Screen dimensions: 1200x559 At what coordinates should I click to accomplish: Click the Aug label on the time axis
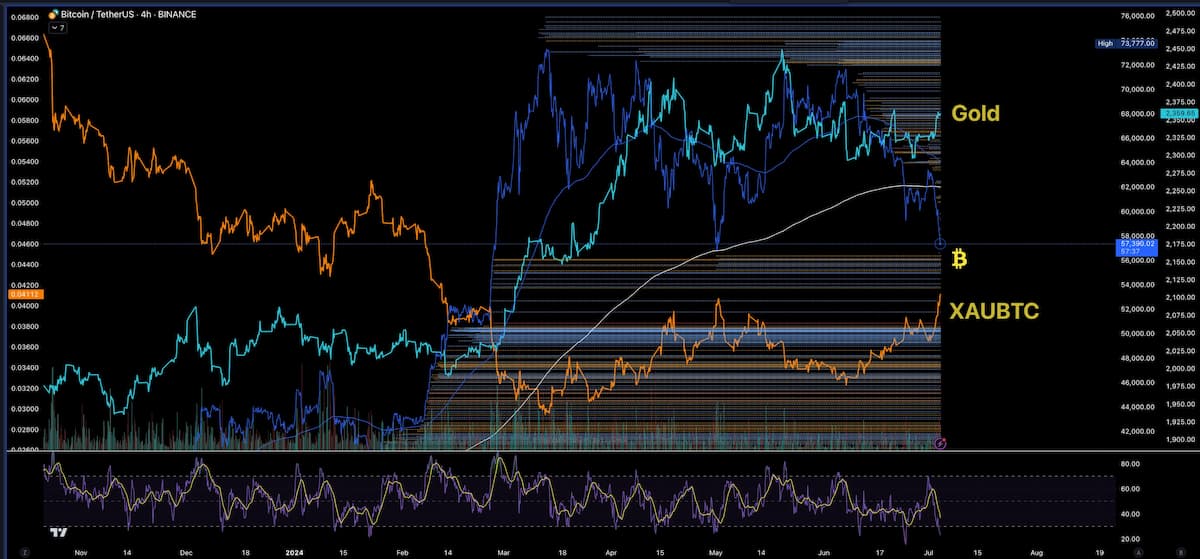tap(1035, 551)
